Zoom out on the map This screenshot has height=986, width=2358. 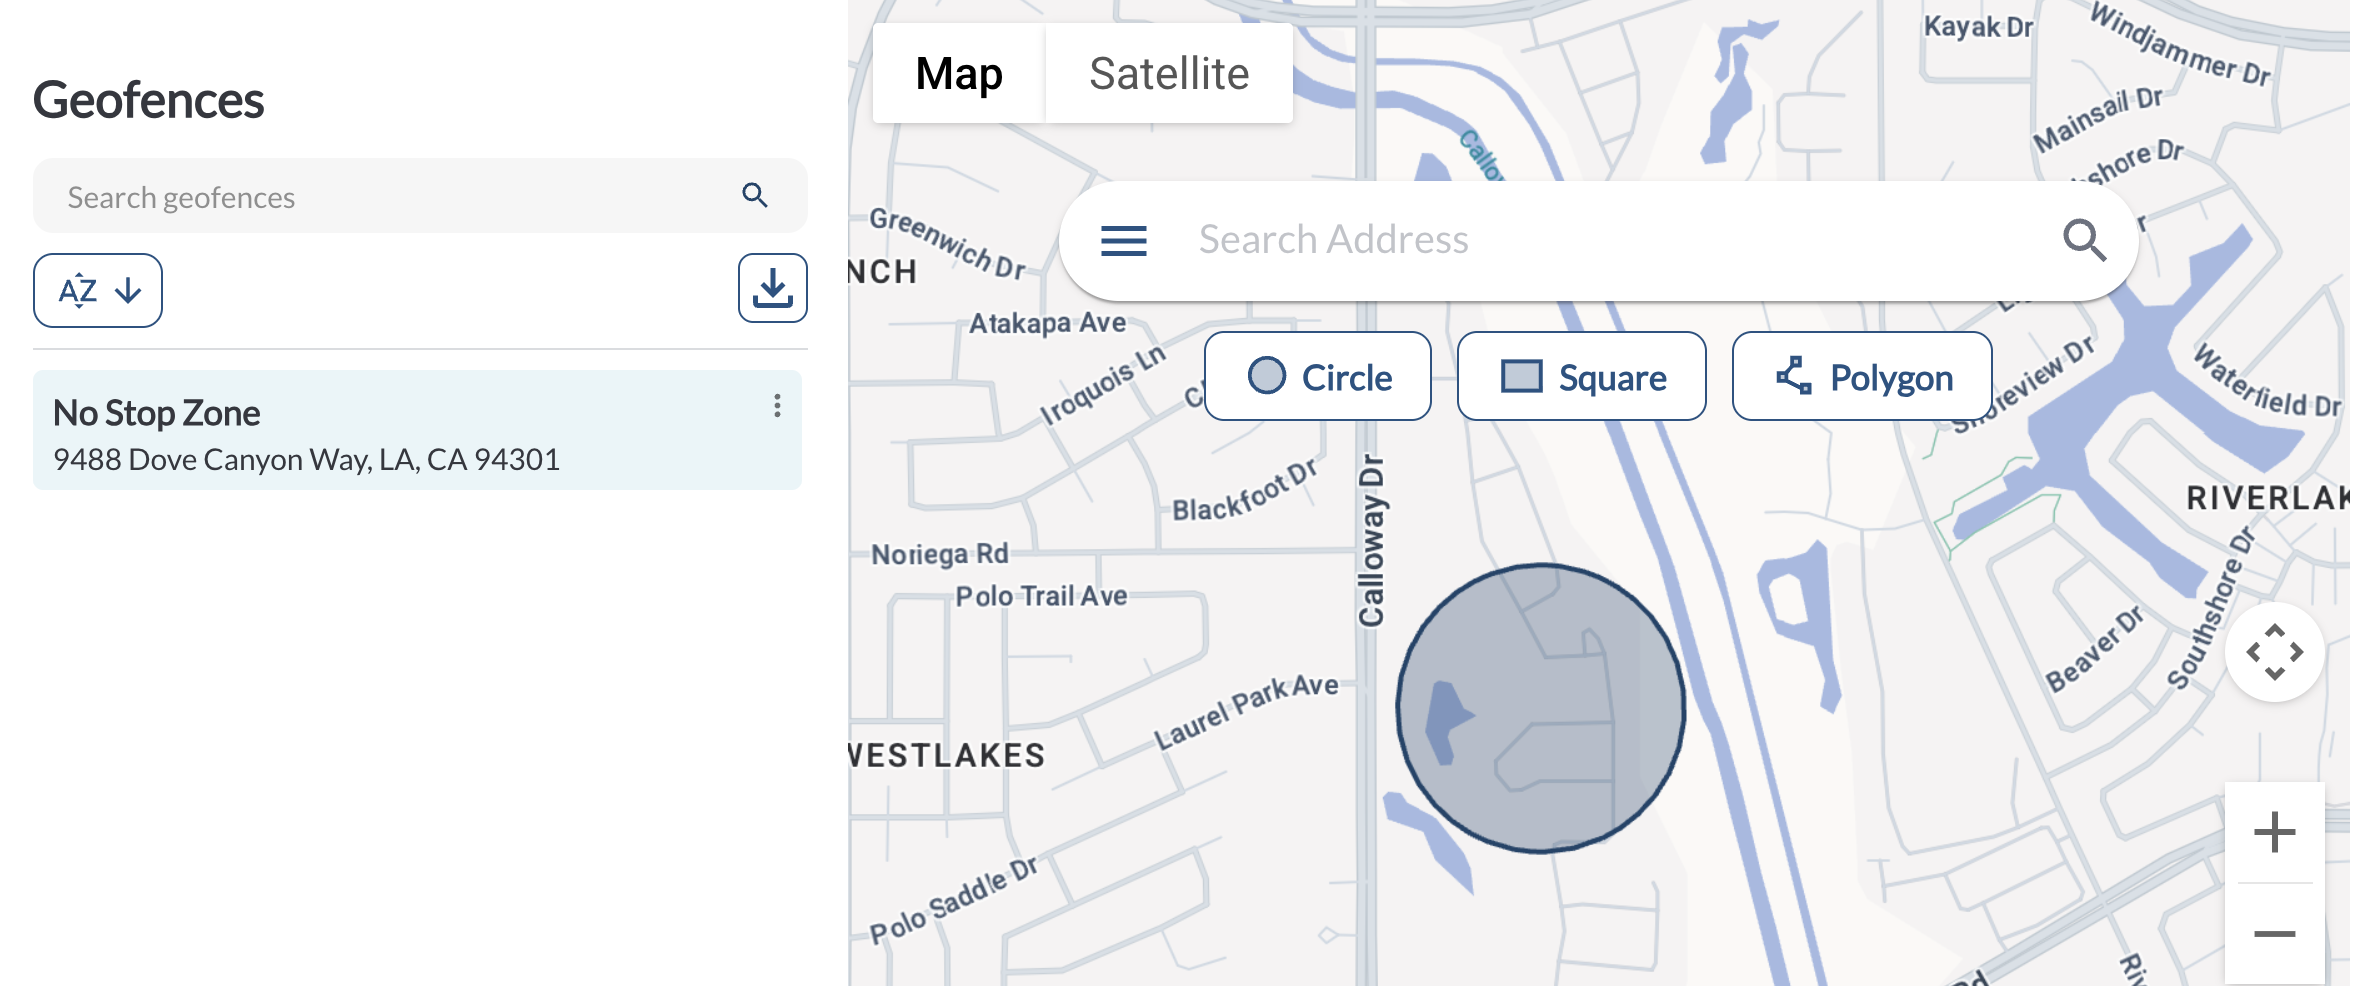[2274, 934]
